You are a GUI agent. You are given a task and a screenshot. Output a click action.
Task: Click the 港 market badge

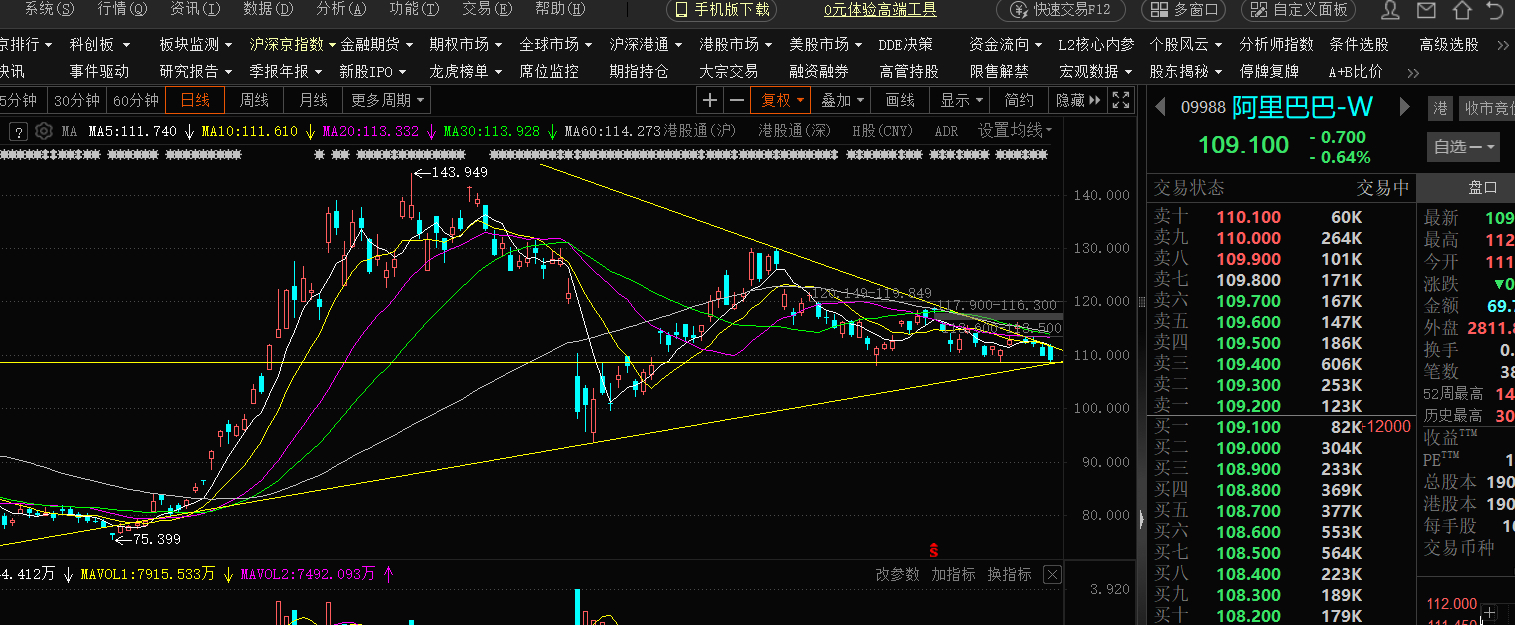[1440, 108]
